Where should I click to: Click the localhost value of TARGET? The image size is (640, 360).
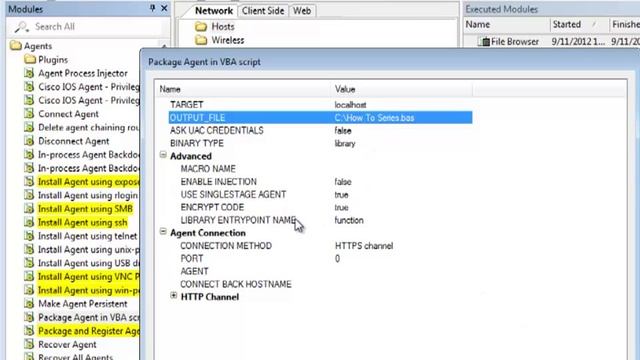[x=350, y=105]
